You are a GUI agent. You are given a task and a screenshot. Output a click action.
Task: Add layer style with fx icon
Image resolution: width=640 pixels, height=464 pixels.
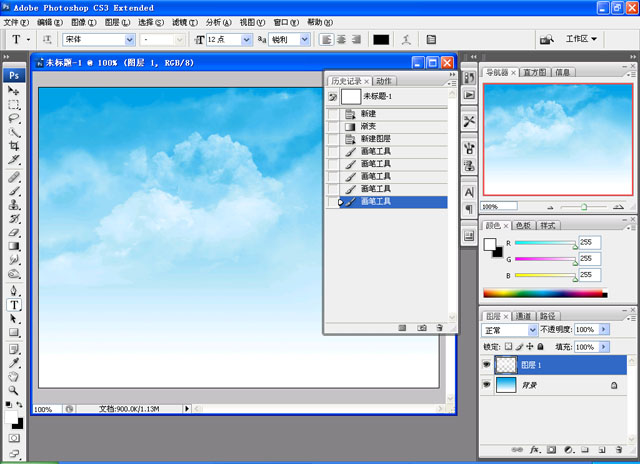535,450
